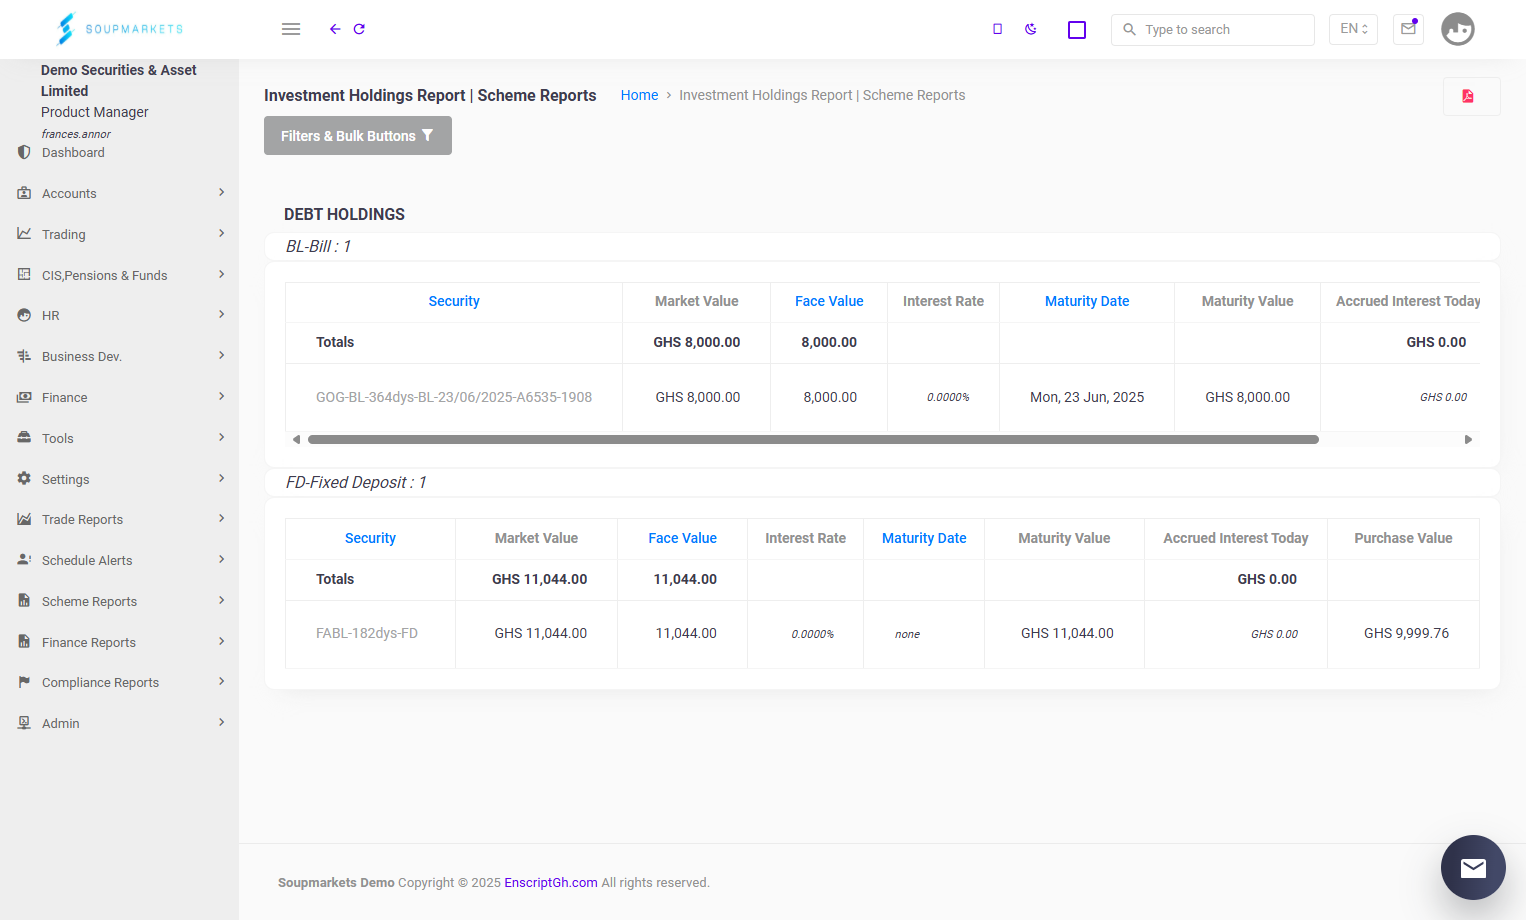The width and height of the screenshot is (1526, 920).
Task: Select the FABL-182dys-FD security row
Action: [x=367, y=633]
